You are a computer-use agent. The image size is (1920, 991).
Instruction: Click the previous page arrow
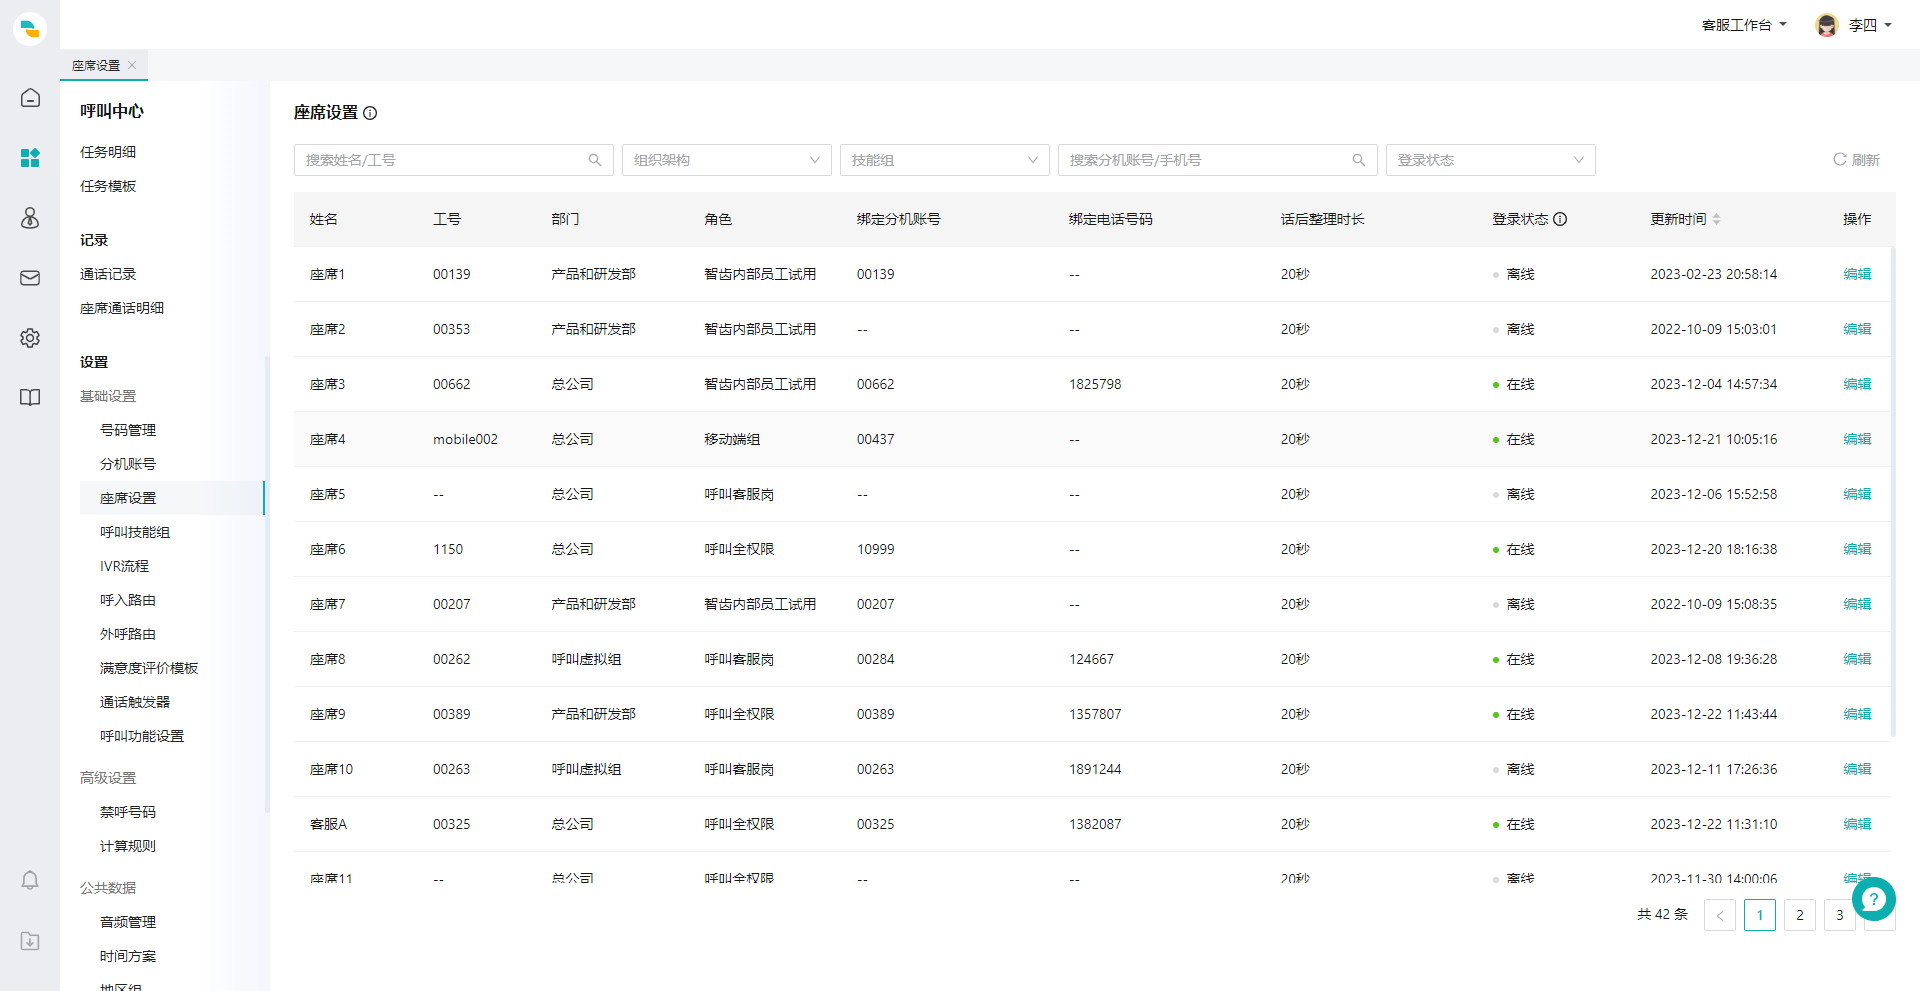point(1720,915)
